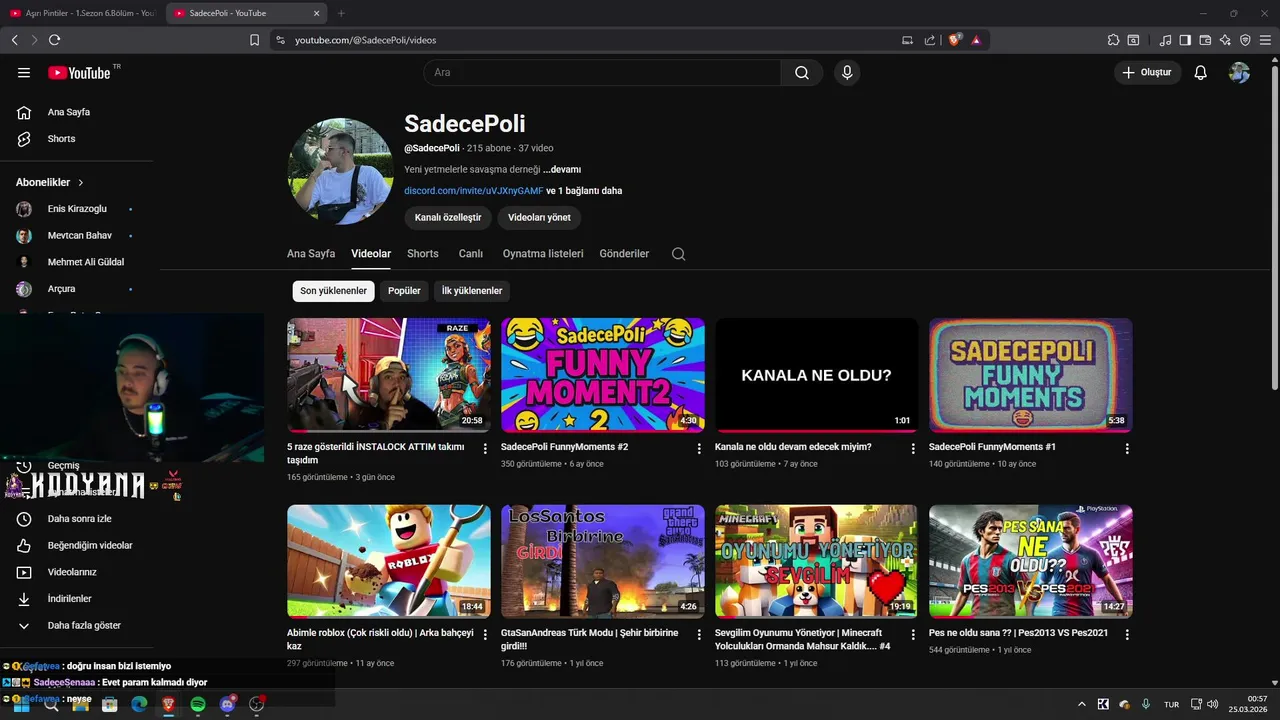Image resolution: width=1280 pixels, height=720 pixels.
Task: Open the browser extensions puzzle icon
Action: tap(1113, 40)
